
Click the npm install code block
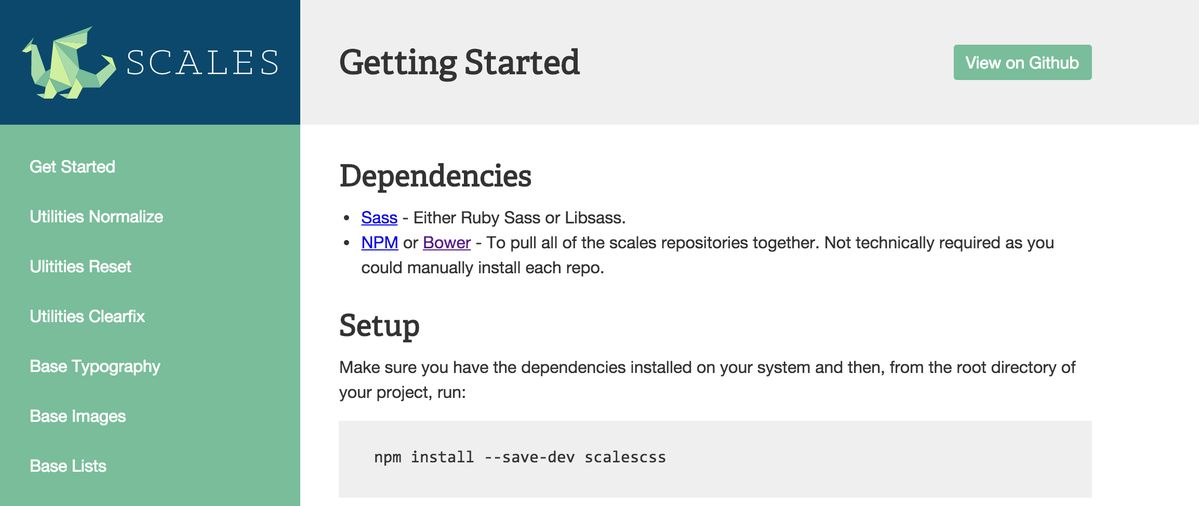click(714, 458)
